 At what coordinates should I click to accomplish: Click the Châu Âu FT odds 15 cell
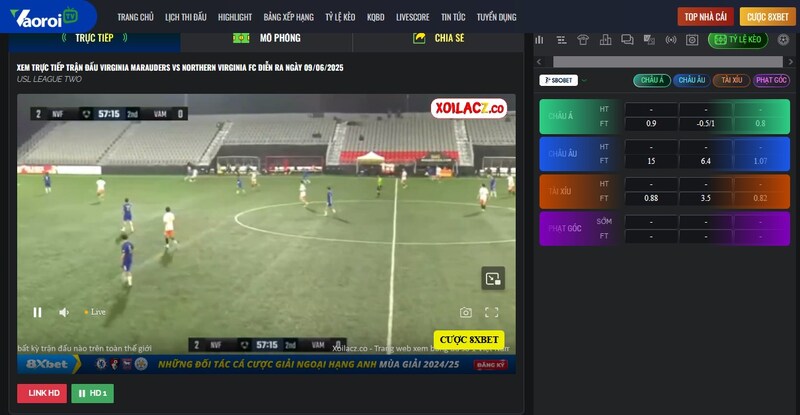point(651,161)
